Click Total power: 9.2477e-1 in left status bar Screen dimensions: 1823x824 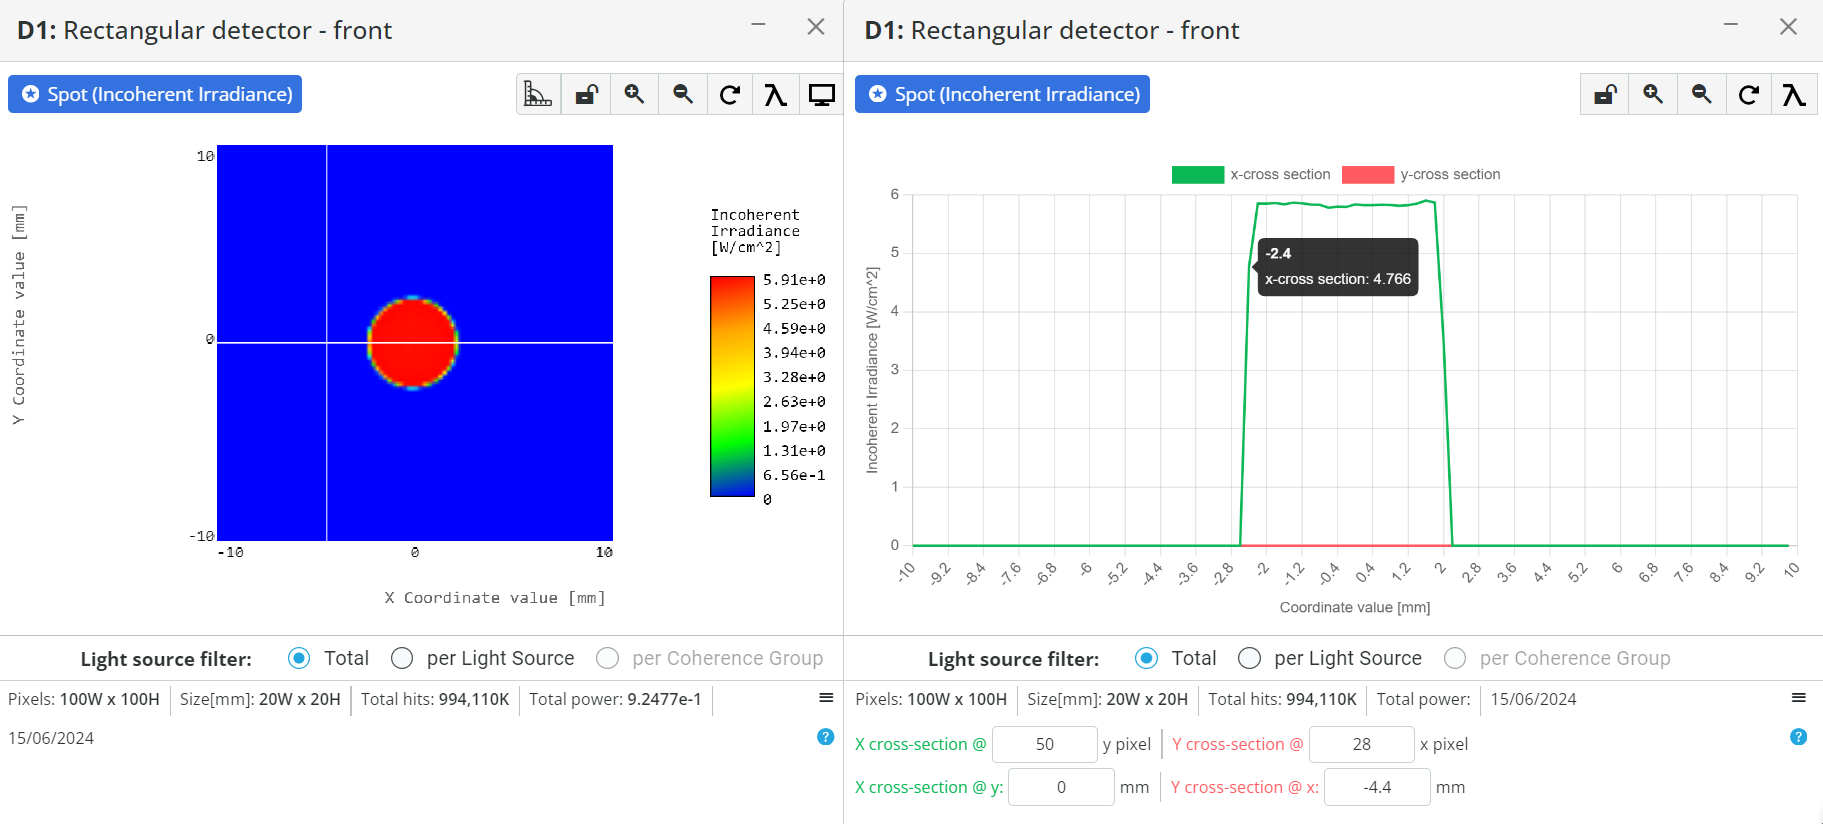coord(615,699)
